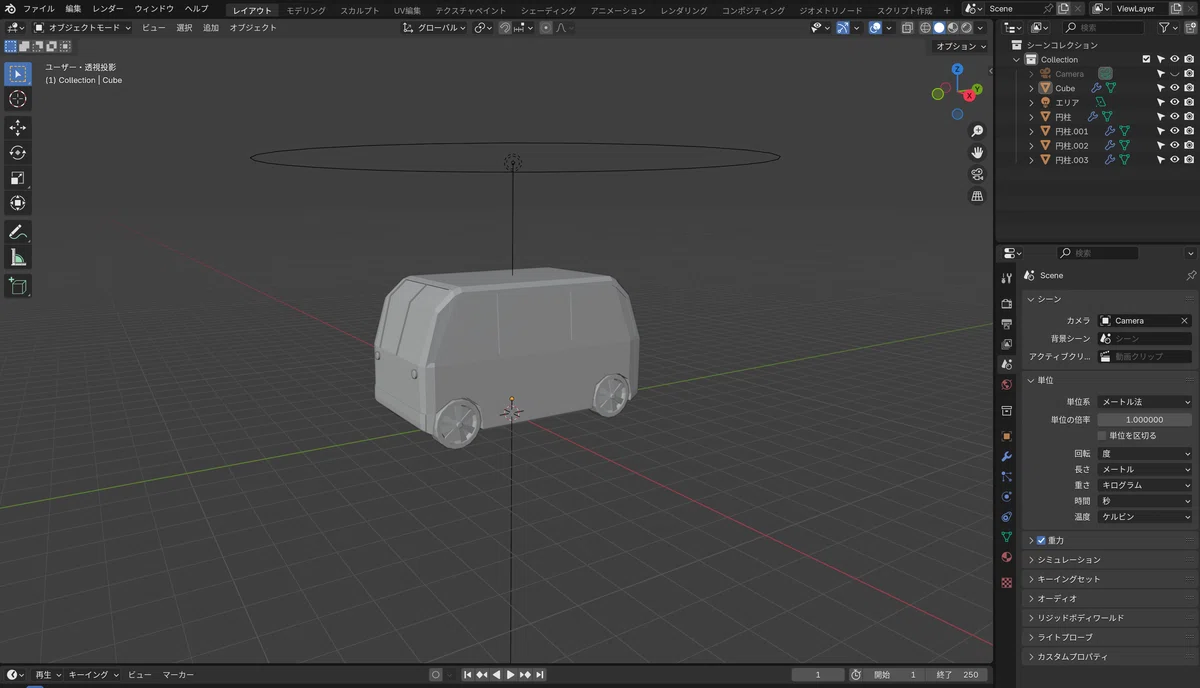Screen dimensions: 1200x688
Task: Expand the Cube tree row in outliner
Action: coord(1032,88)
